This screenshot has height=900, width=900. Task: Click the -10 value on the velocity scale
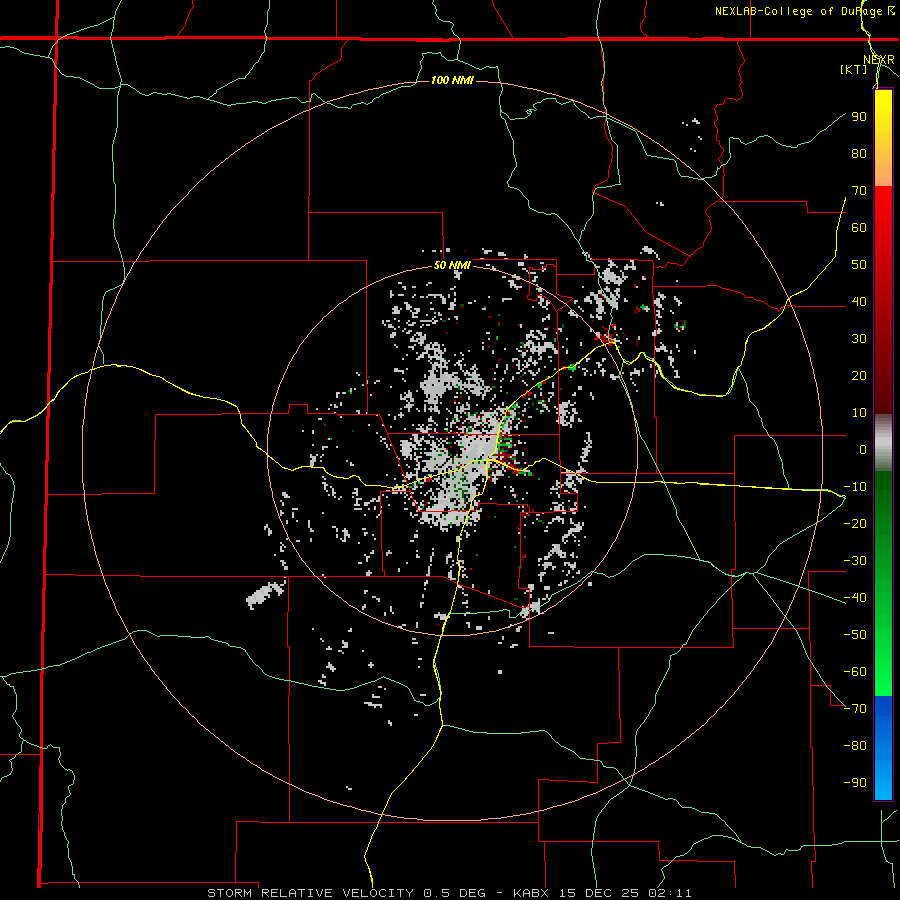click(855, 487)
